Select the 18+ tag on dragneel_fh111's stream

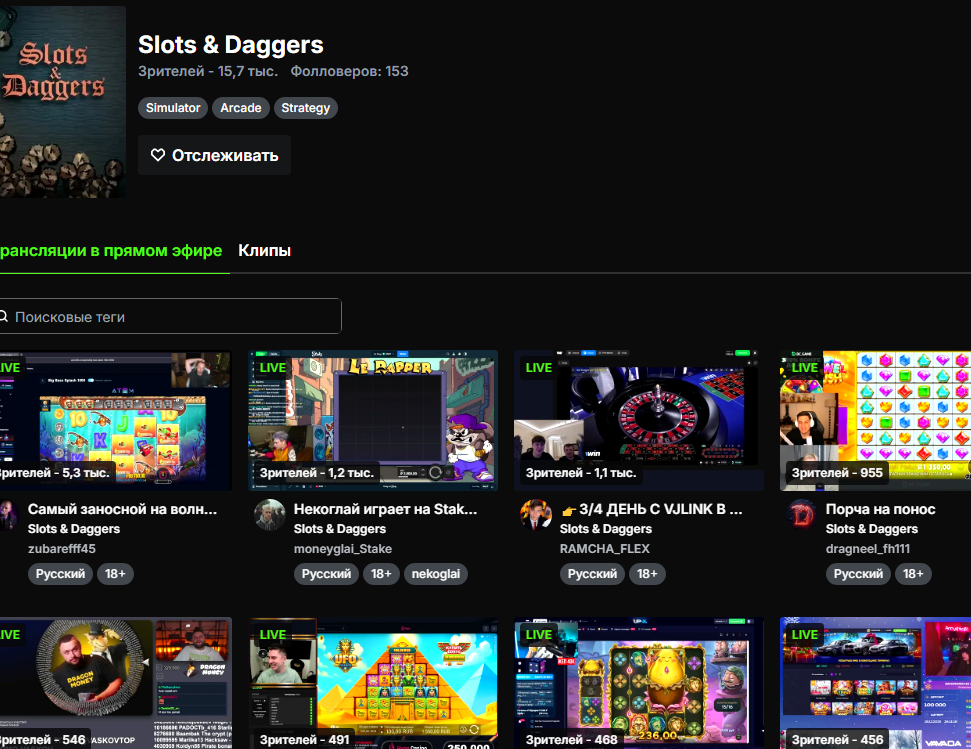(913, 574)
